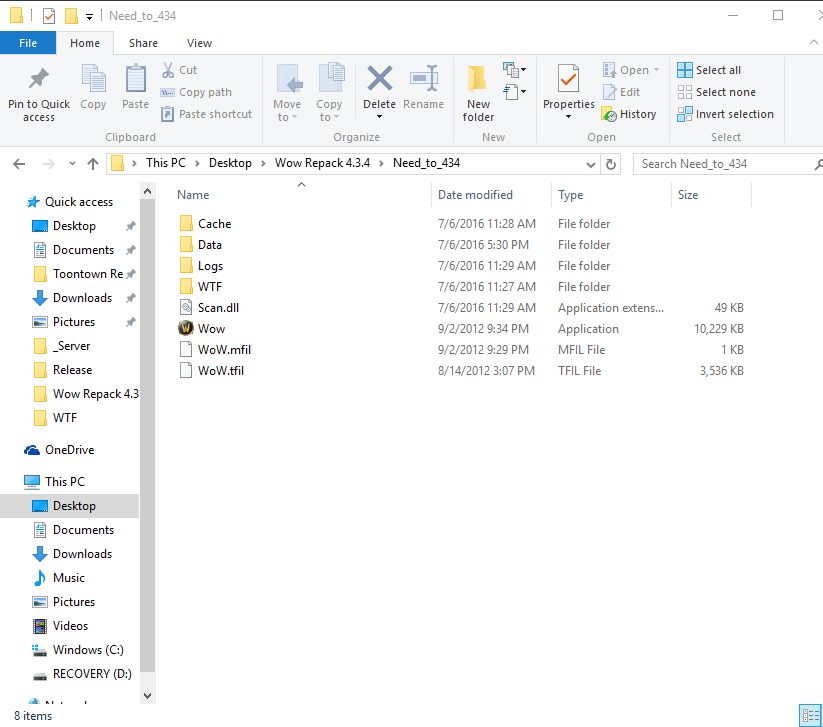
Task: Click Select none in ribbon
Action: click(716, 92)
